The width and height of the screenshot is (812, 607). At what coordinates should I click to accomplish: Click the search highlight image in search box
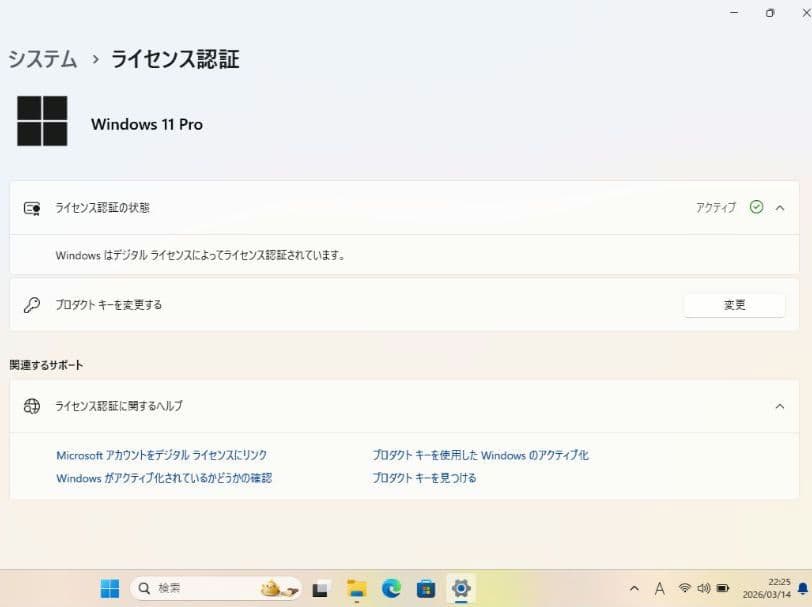pyautogui.click(x=280, y=588)
